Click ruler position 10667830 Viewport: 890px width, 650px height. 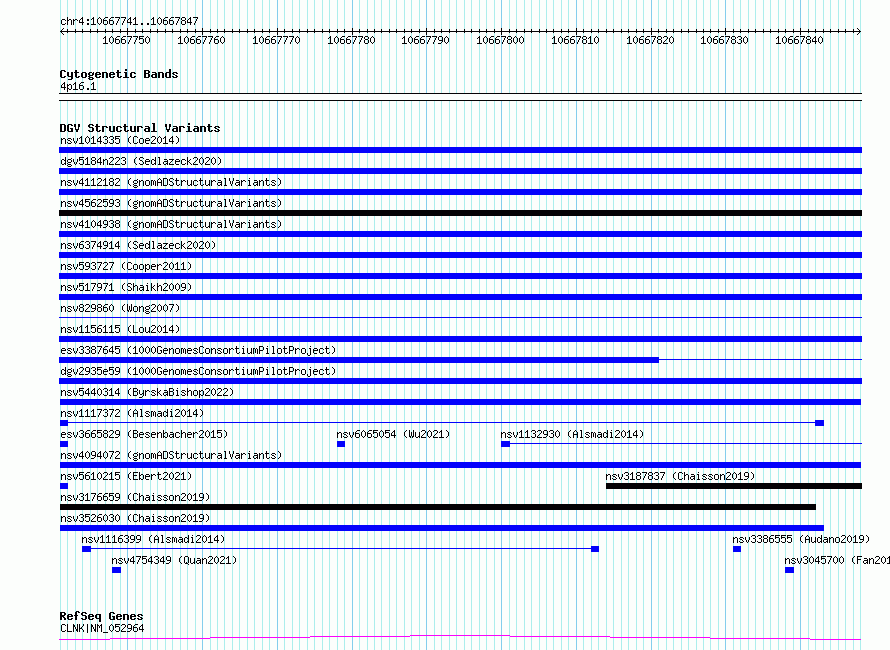click(x=724, y=40)
